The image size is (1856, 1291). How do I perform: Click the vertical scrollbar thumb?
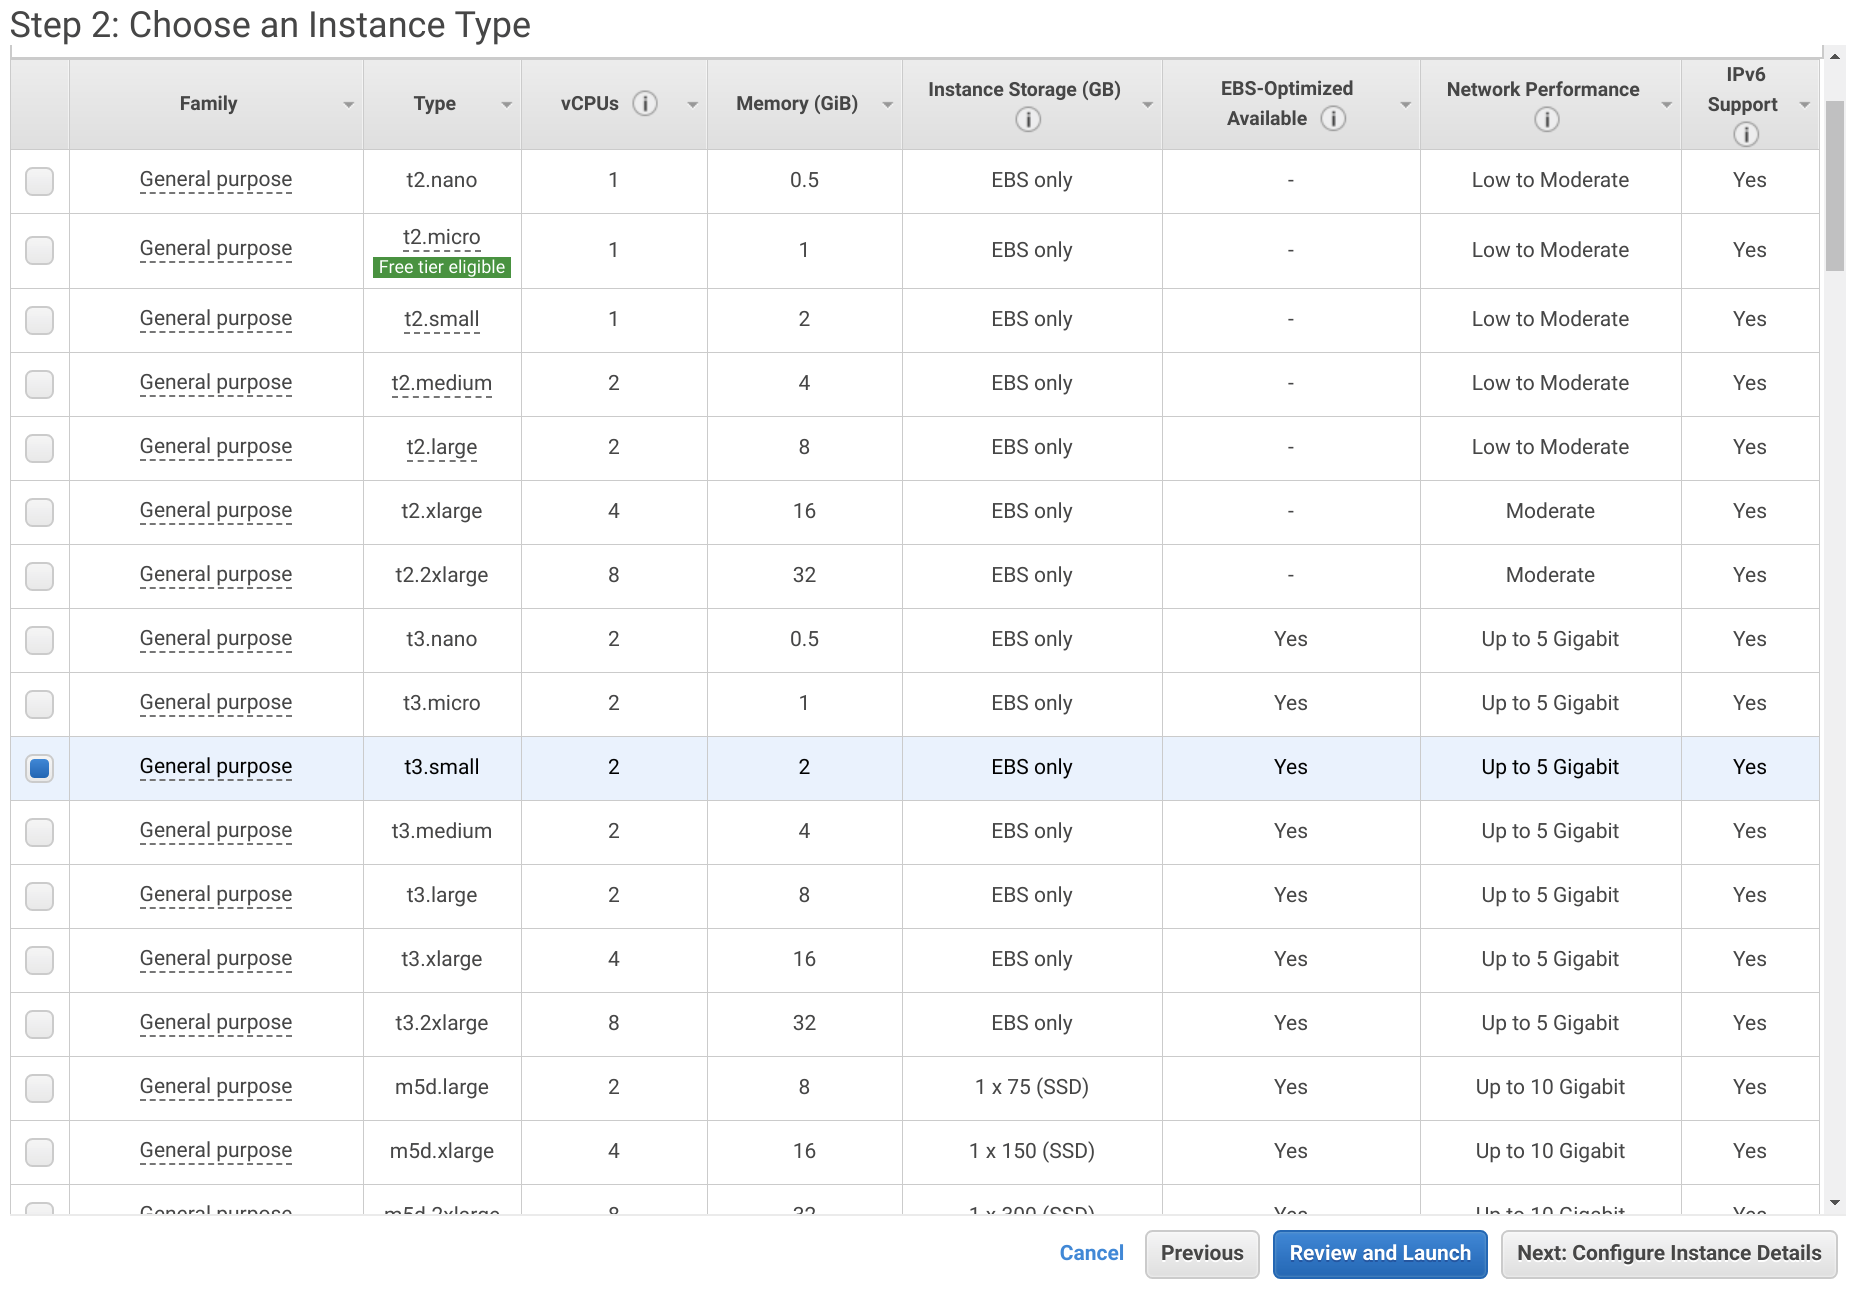tap(1834, 186)
